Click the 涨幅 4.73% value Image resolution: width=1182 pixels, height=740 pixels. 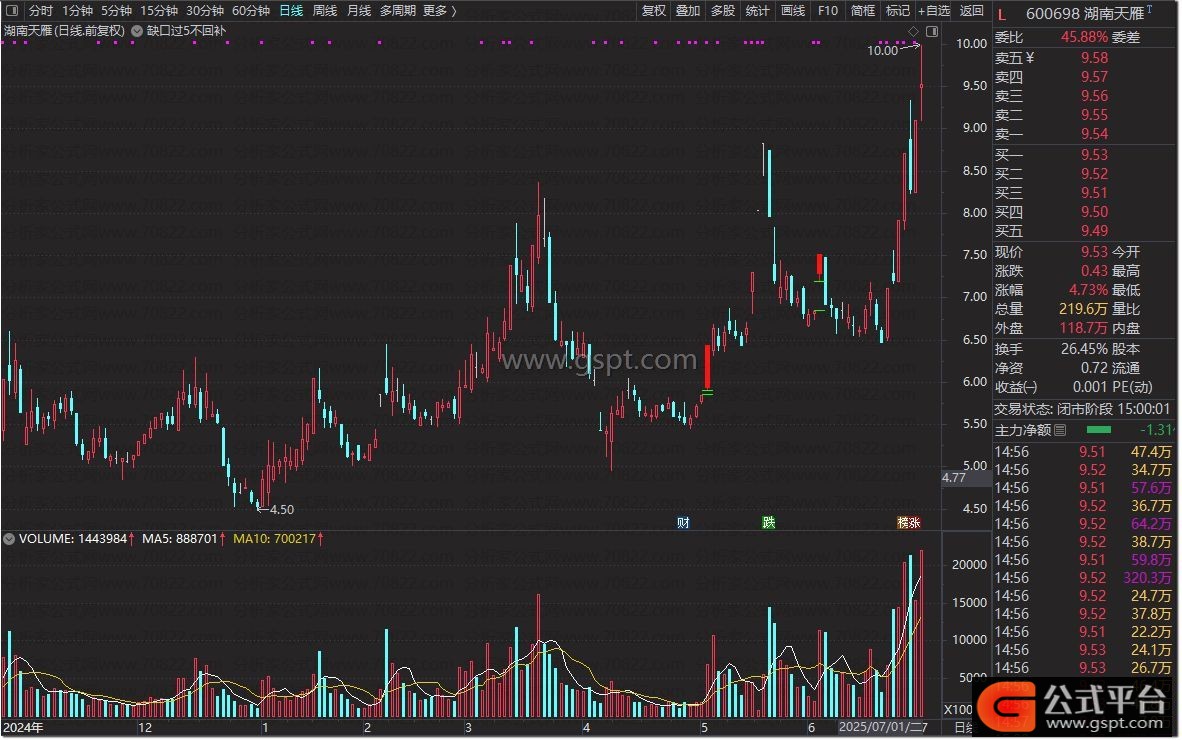(x=1089, y=290)
